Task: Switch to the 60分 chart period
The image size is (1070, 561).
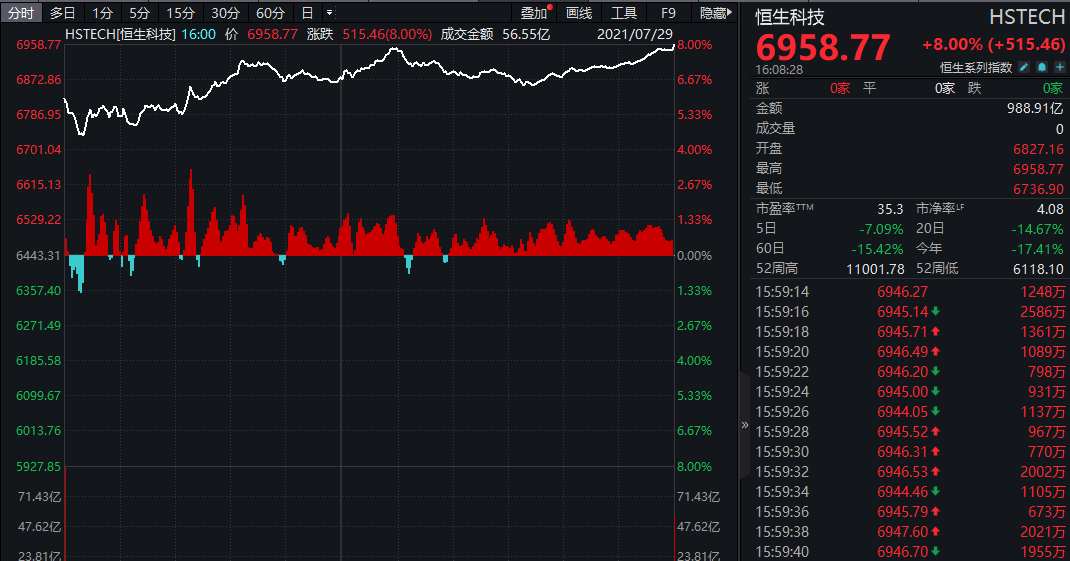Action: (270, 12)
